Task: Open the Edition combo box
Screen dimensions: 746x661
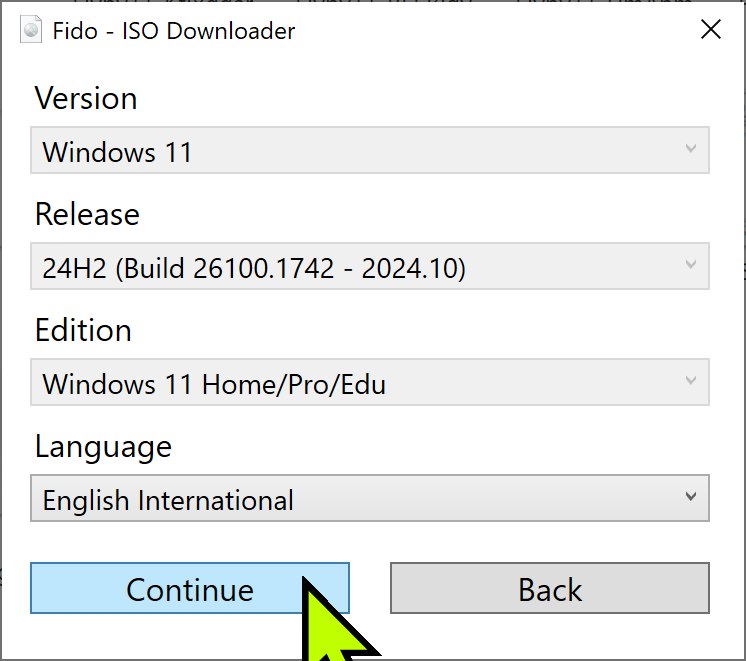Action: 369,383
